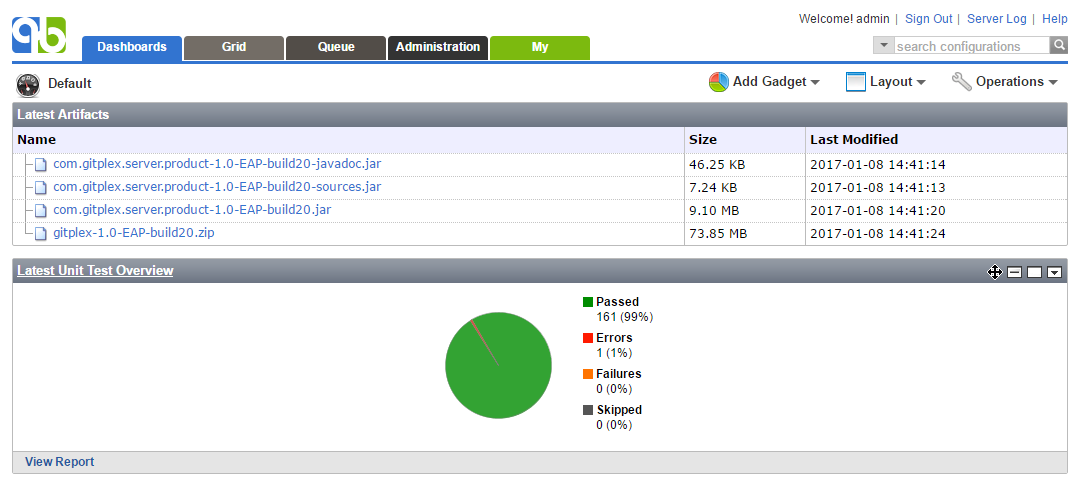The image size is (1080, 485).
Task: Click the green pie chart area
Action: coord(499,365)
